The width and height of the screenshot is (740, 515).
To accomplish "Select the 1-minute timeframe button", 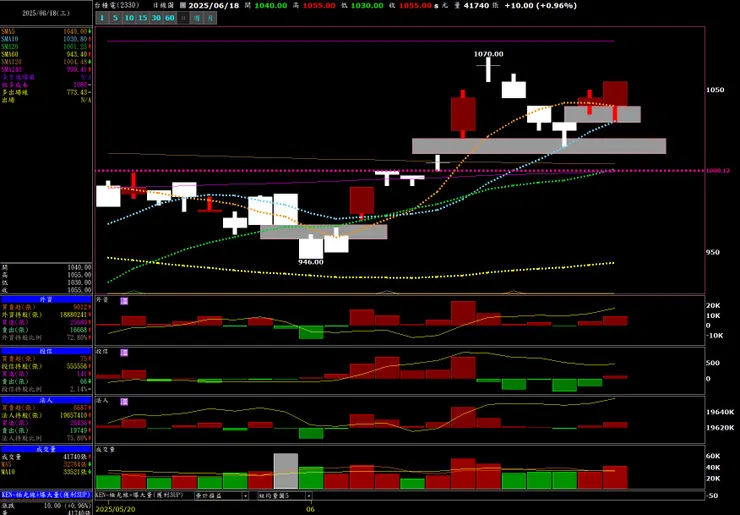I will (x=102, y=18).
